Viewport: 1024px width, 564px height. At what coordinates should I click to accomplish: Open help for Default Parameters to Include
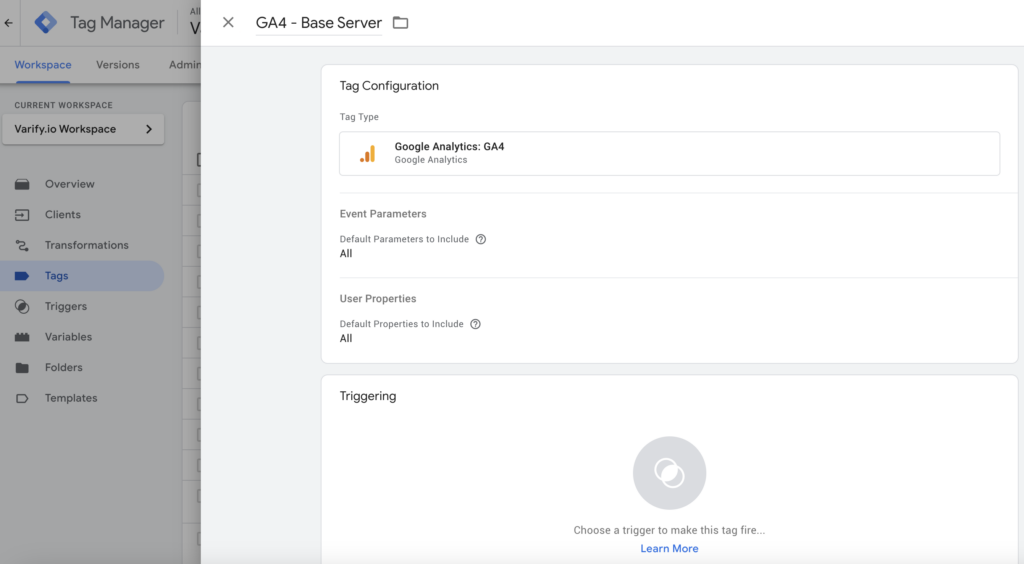481,240
